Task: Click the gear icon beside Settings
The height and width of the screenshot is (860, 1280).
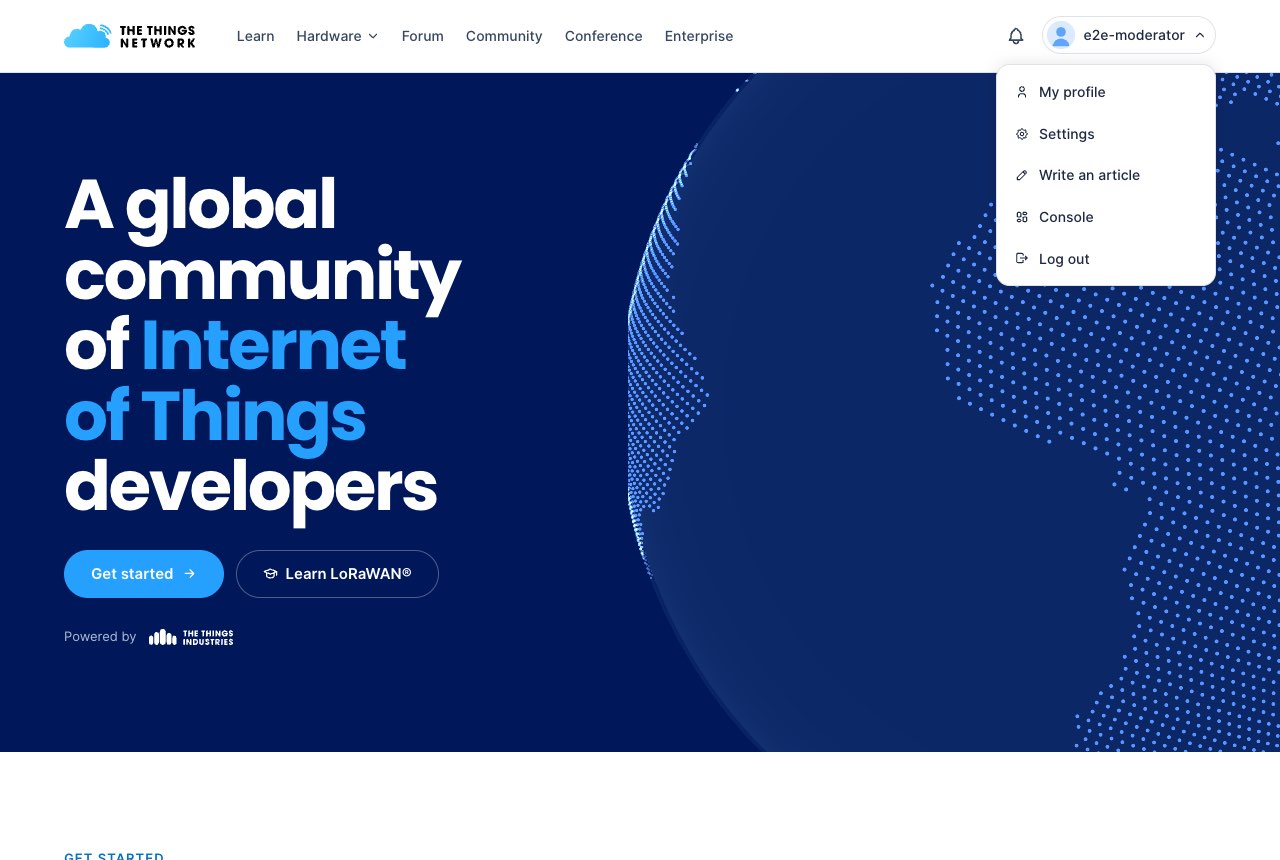Action: tap(1022, 134)
